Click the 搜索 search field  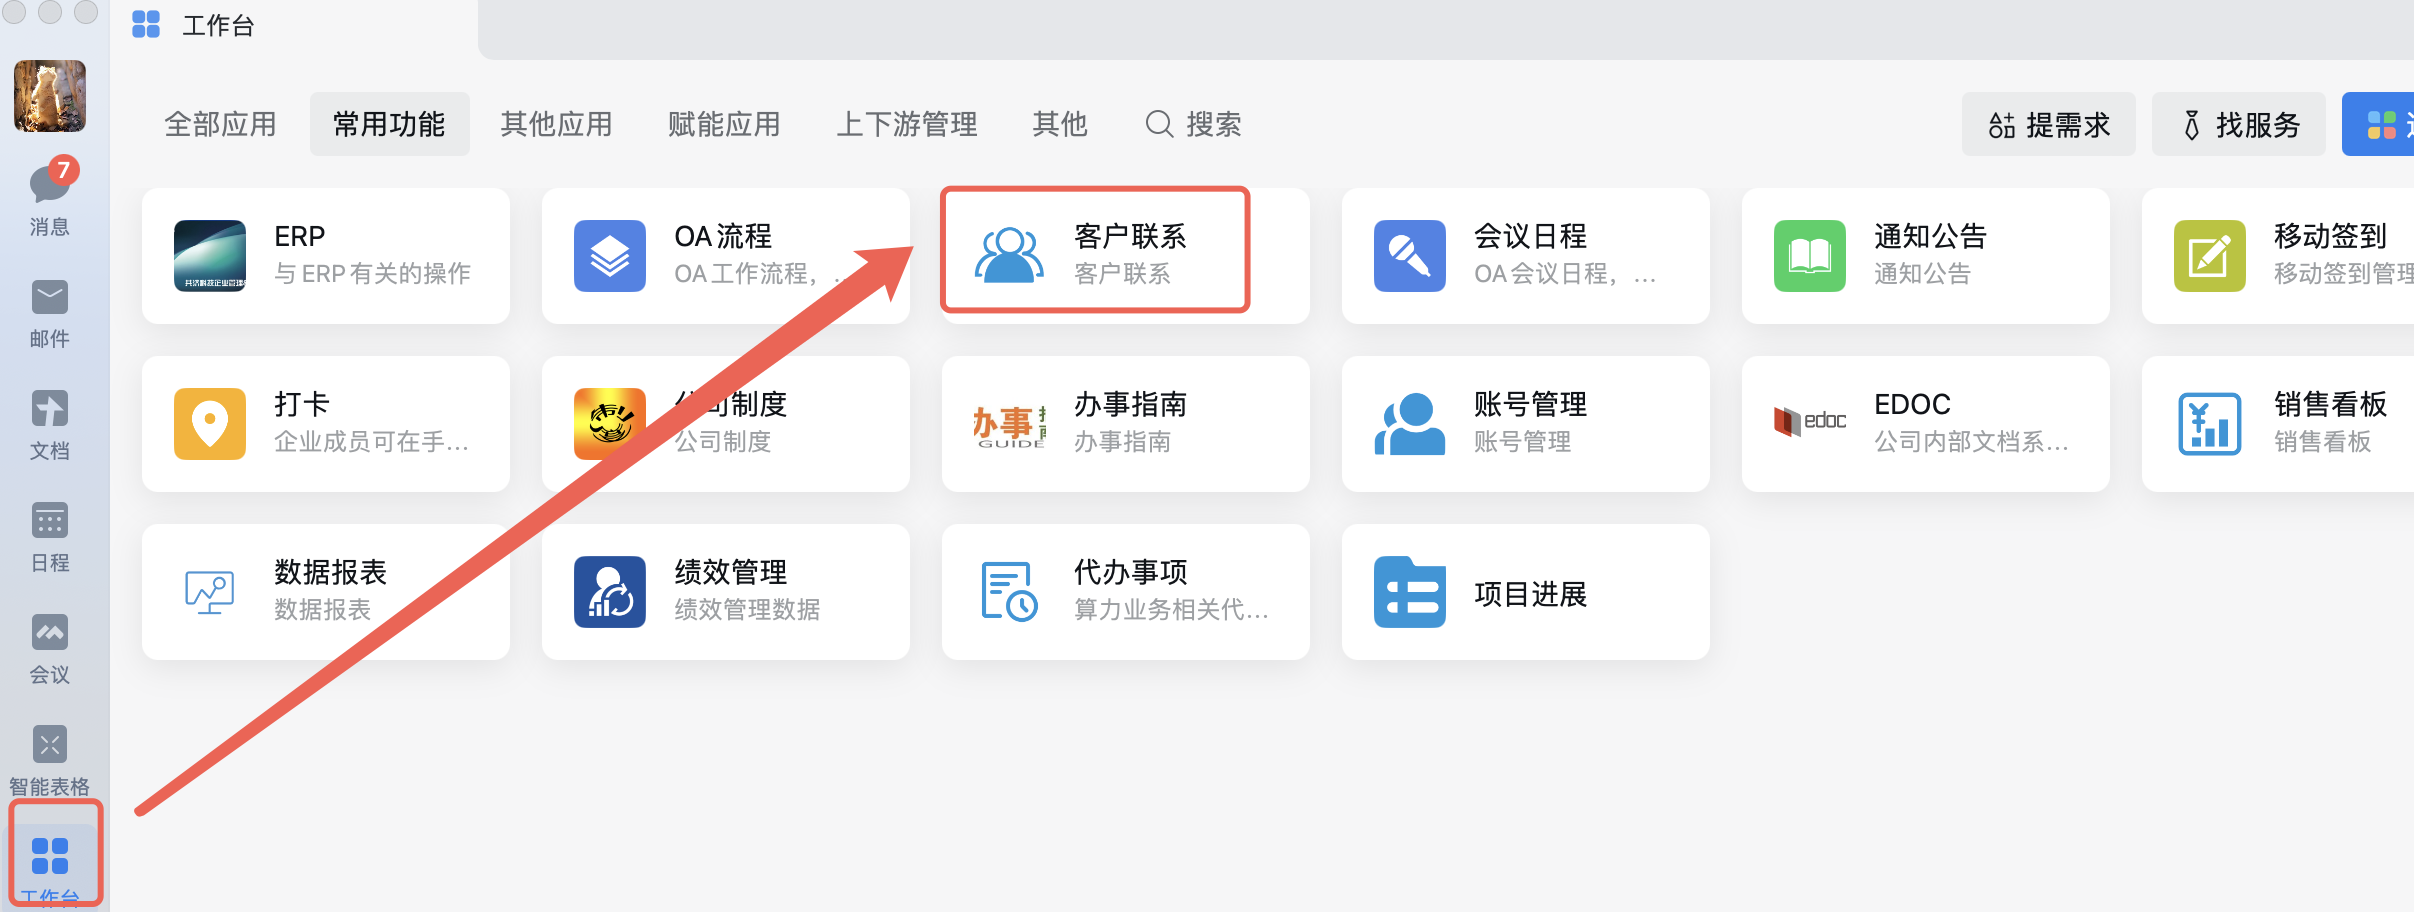1193,124
